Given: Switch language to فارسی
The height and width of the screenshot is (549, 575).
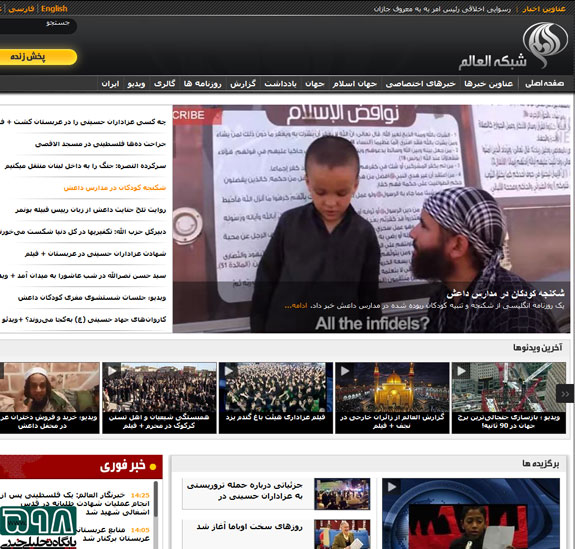Looking at the screenshot, I should click(x=21, y=9).
